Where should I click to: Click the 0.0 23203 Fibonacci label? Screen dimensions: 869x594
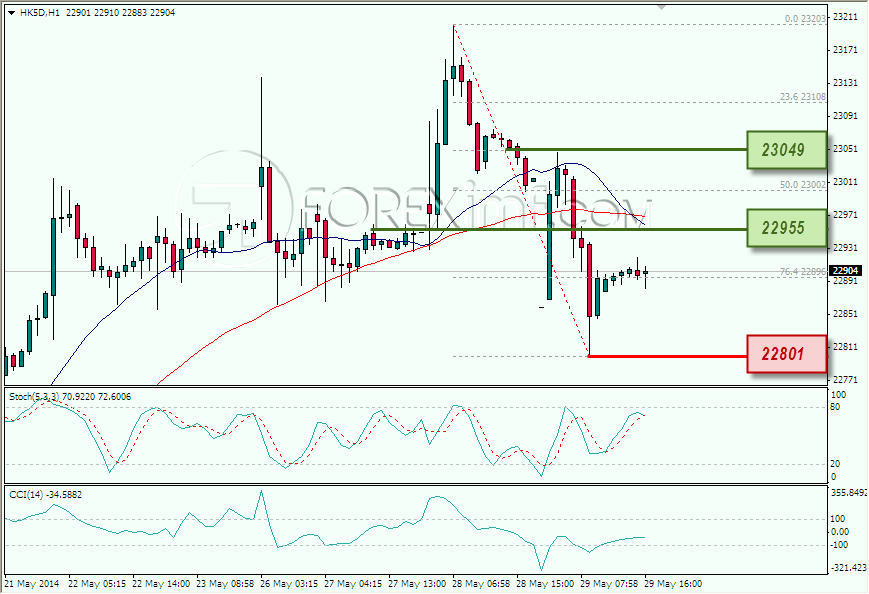tap(805, 19)
